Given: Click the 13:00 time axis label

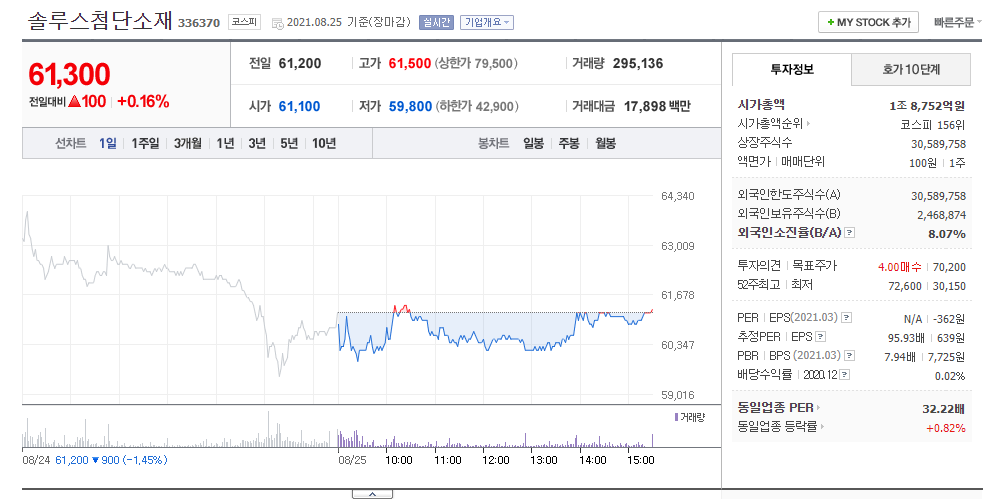Looking at the screenshot, I should [x=544, y=460].
